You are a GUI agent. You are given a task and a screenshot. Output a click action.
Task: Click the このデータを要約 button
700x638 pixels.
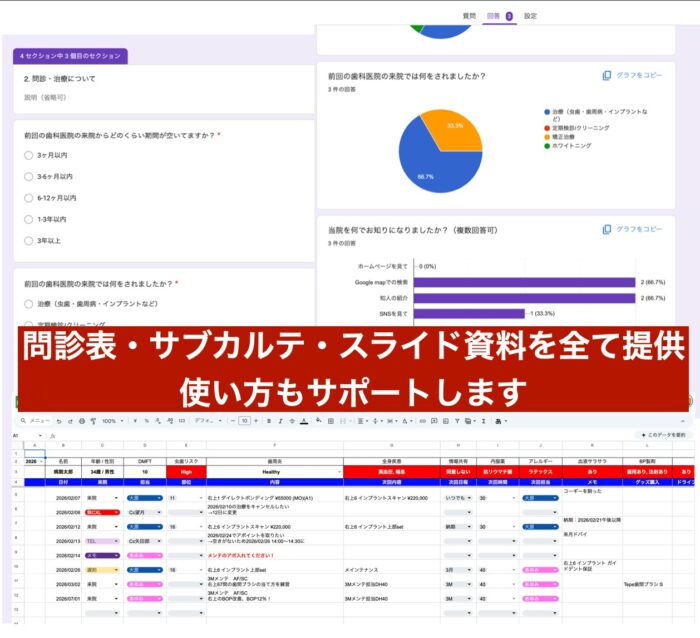663,435
